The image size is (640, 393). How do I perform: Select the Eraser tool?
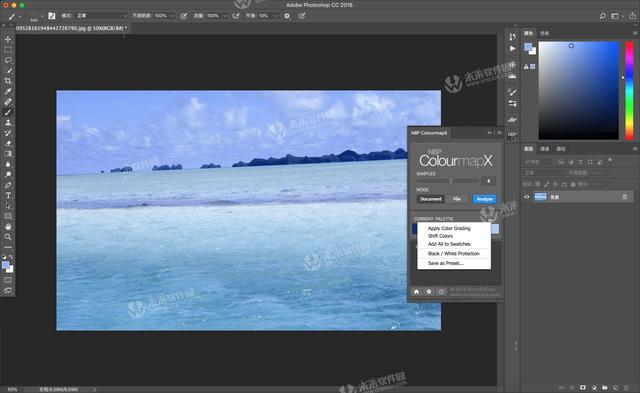pos(8,143)
